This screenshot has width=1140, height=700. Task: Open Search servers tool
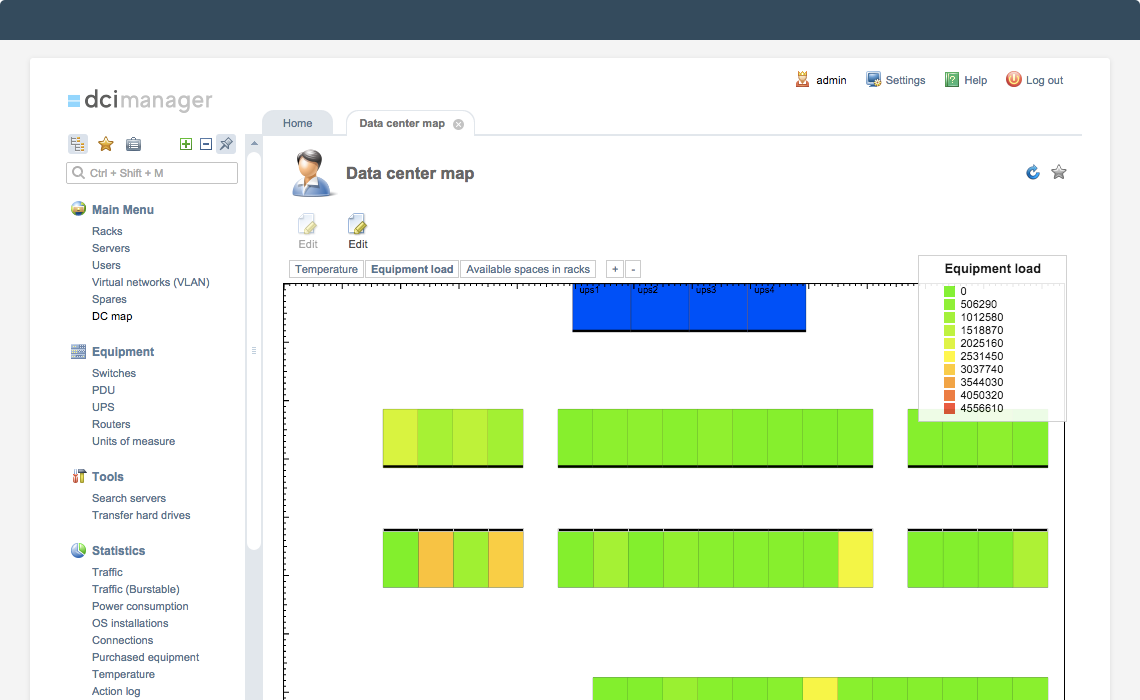point(129,498)
